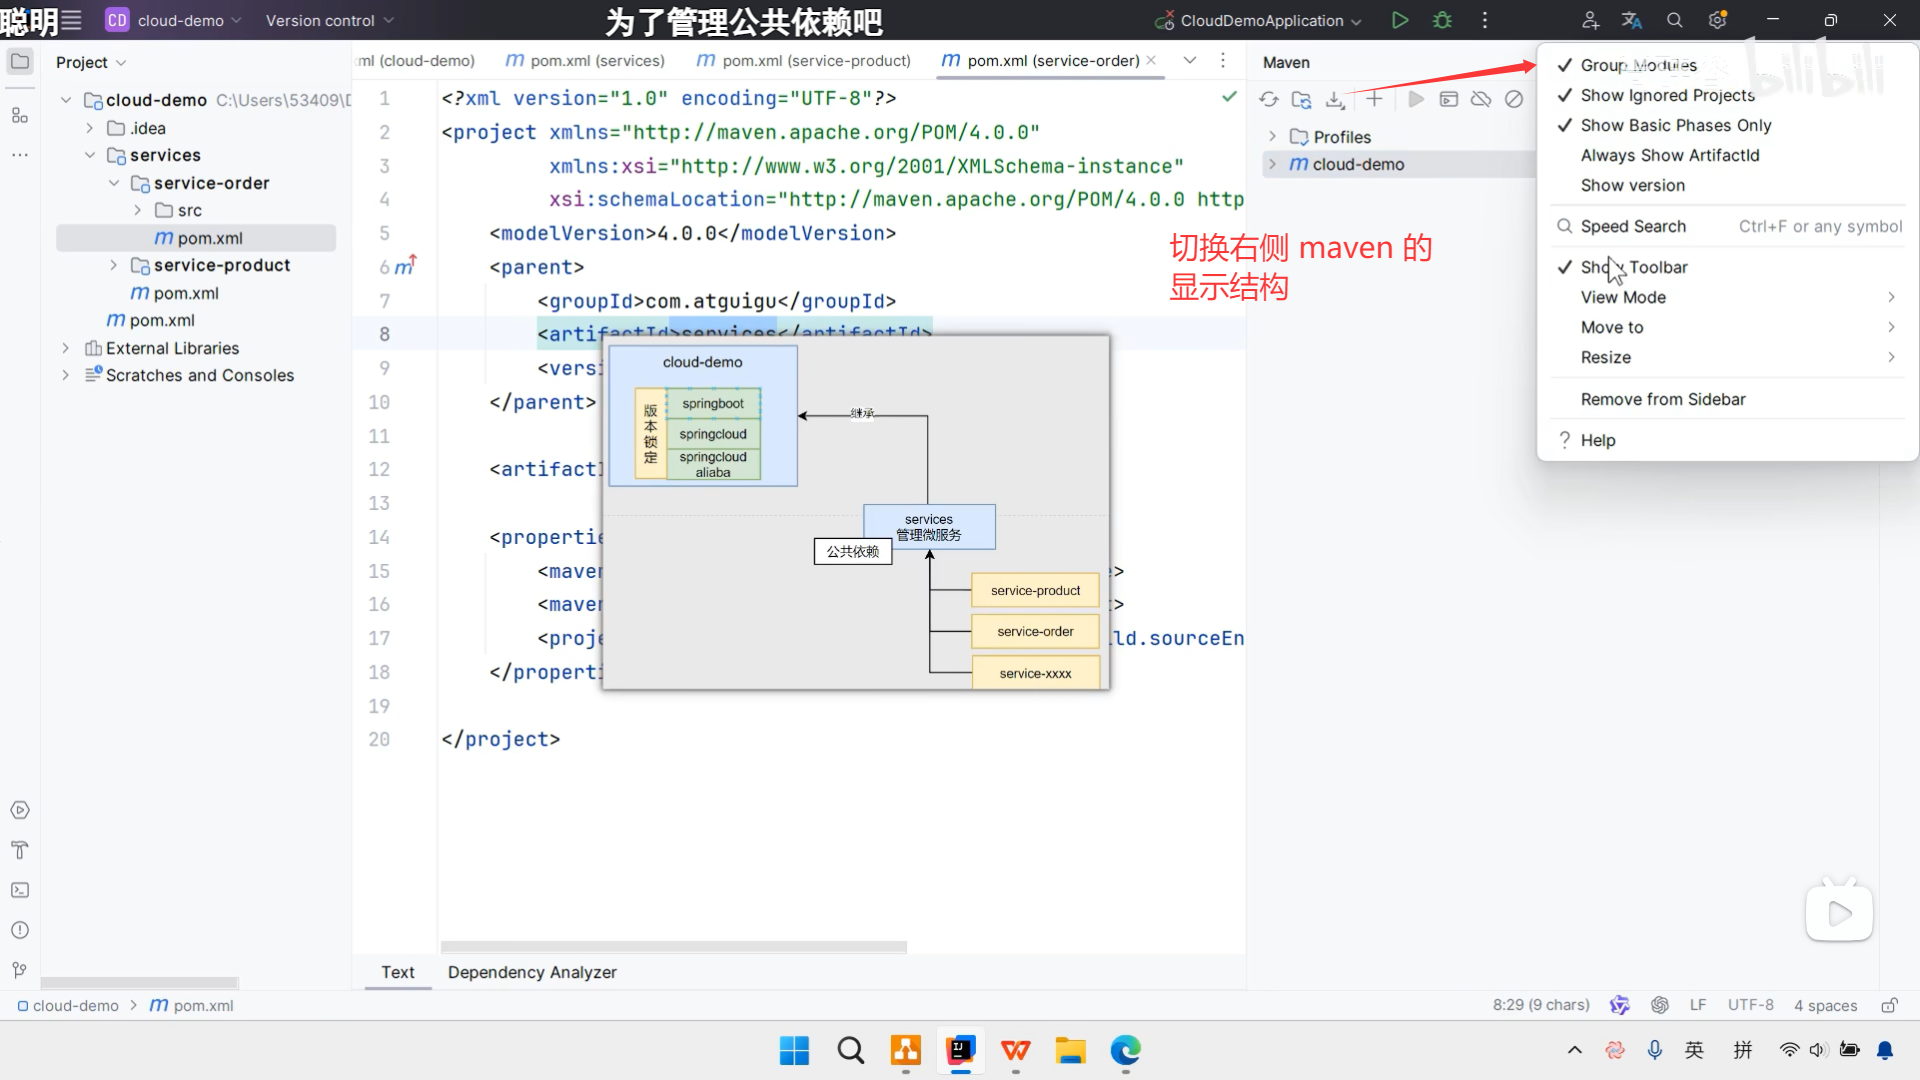1920x1080 pixels.
Task: Start debugging with the bug icon
Action: 1442,20
